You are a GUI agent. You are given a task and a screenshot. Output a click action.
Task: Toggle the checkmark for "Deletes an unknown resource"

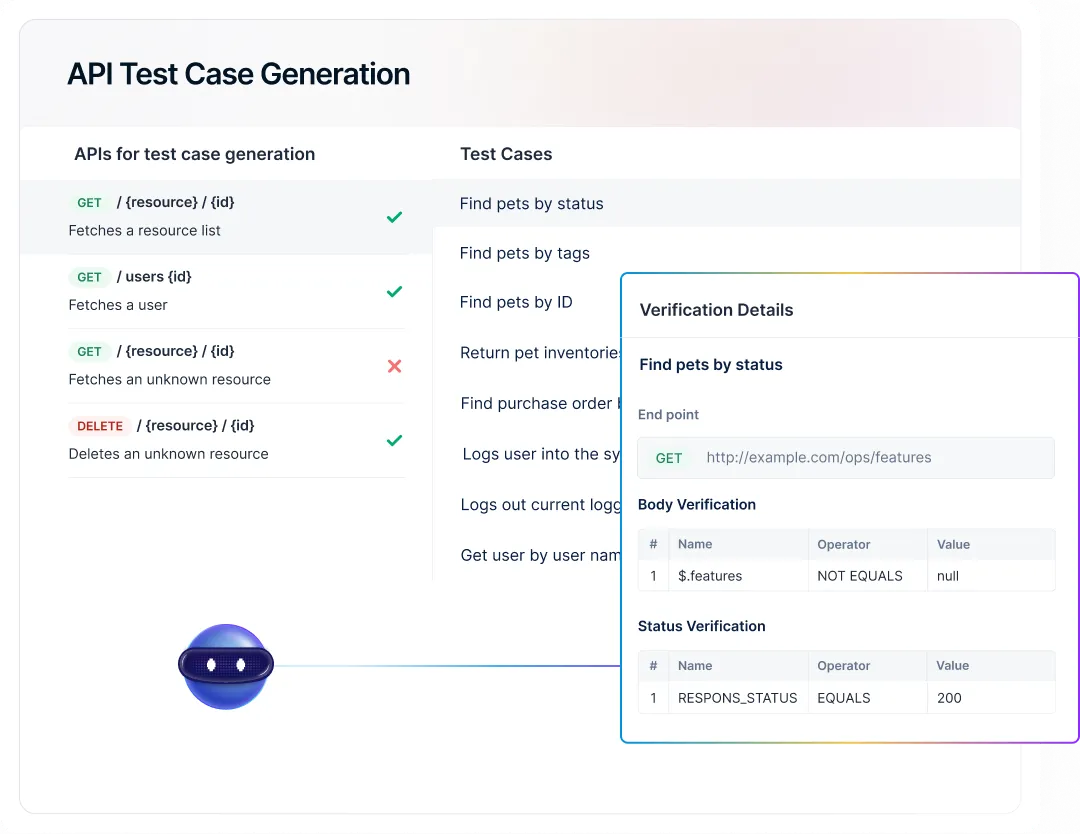pos(394,440)
